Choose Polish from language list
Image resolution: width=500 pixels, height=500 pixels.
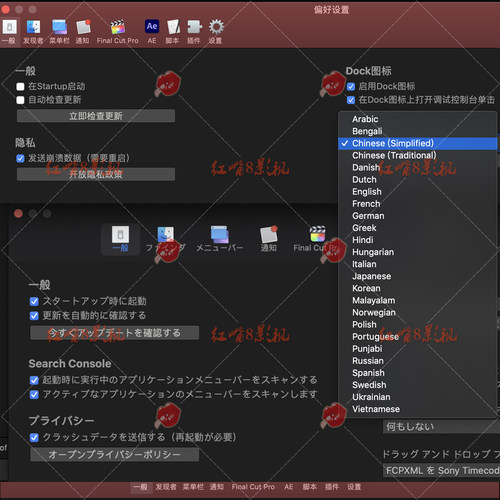(x=418, y=325)
